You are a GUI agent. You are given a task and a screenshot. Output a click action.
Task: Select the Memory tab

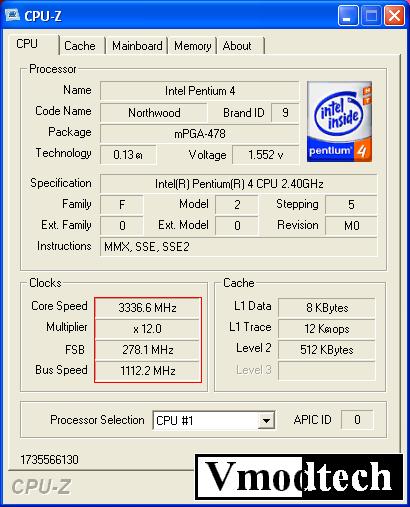[193, 46]
